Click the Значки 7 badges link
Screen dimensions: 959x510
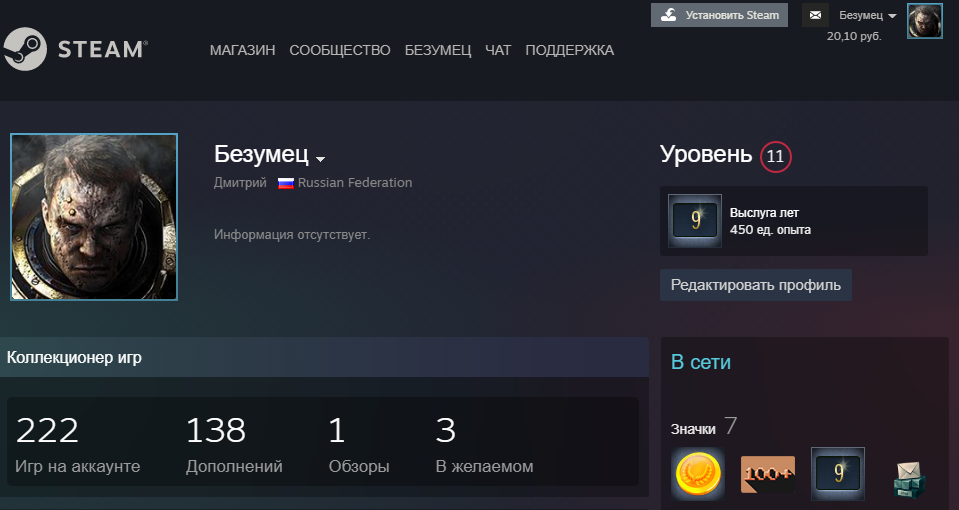[704, 427]
